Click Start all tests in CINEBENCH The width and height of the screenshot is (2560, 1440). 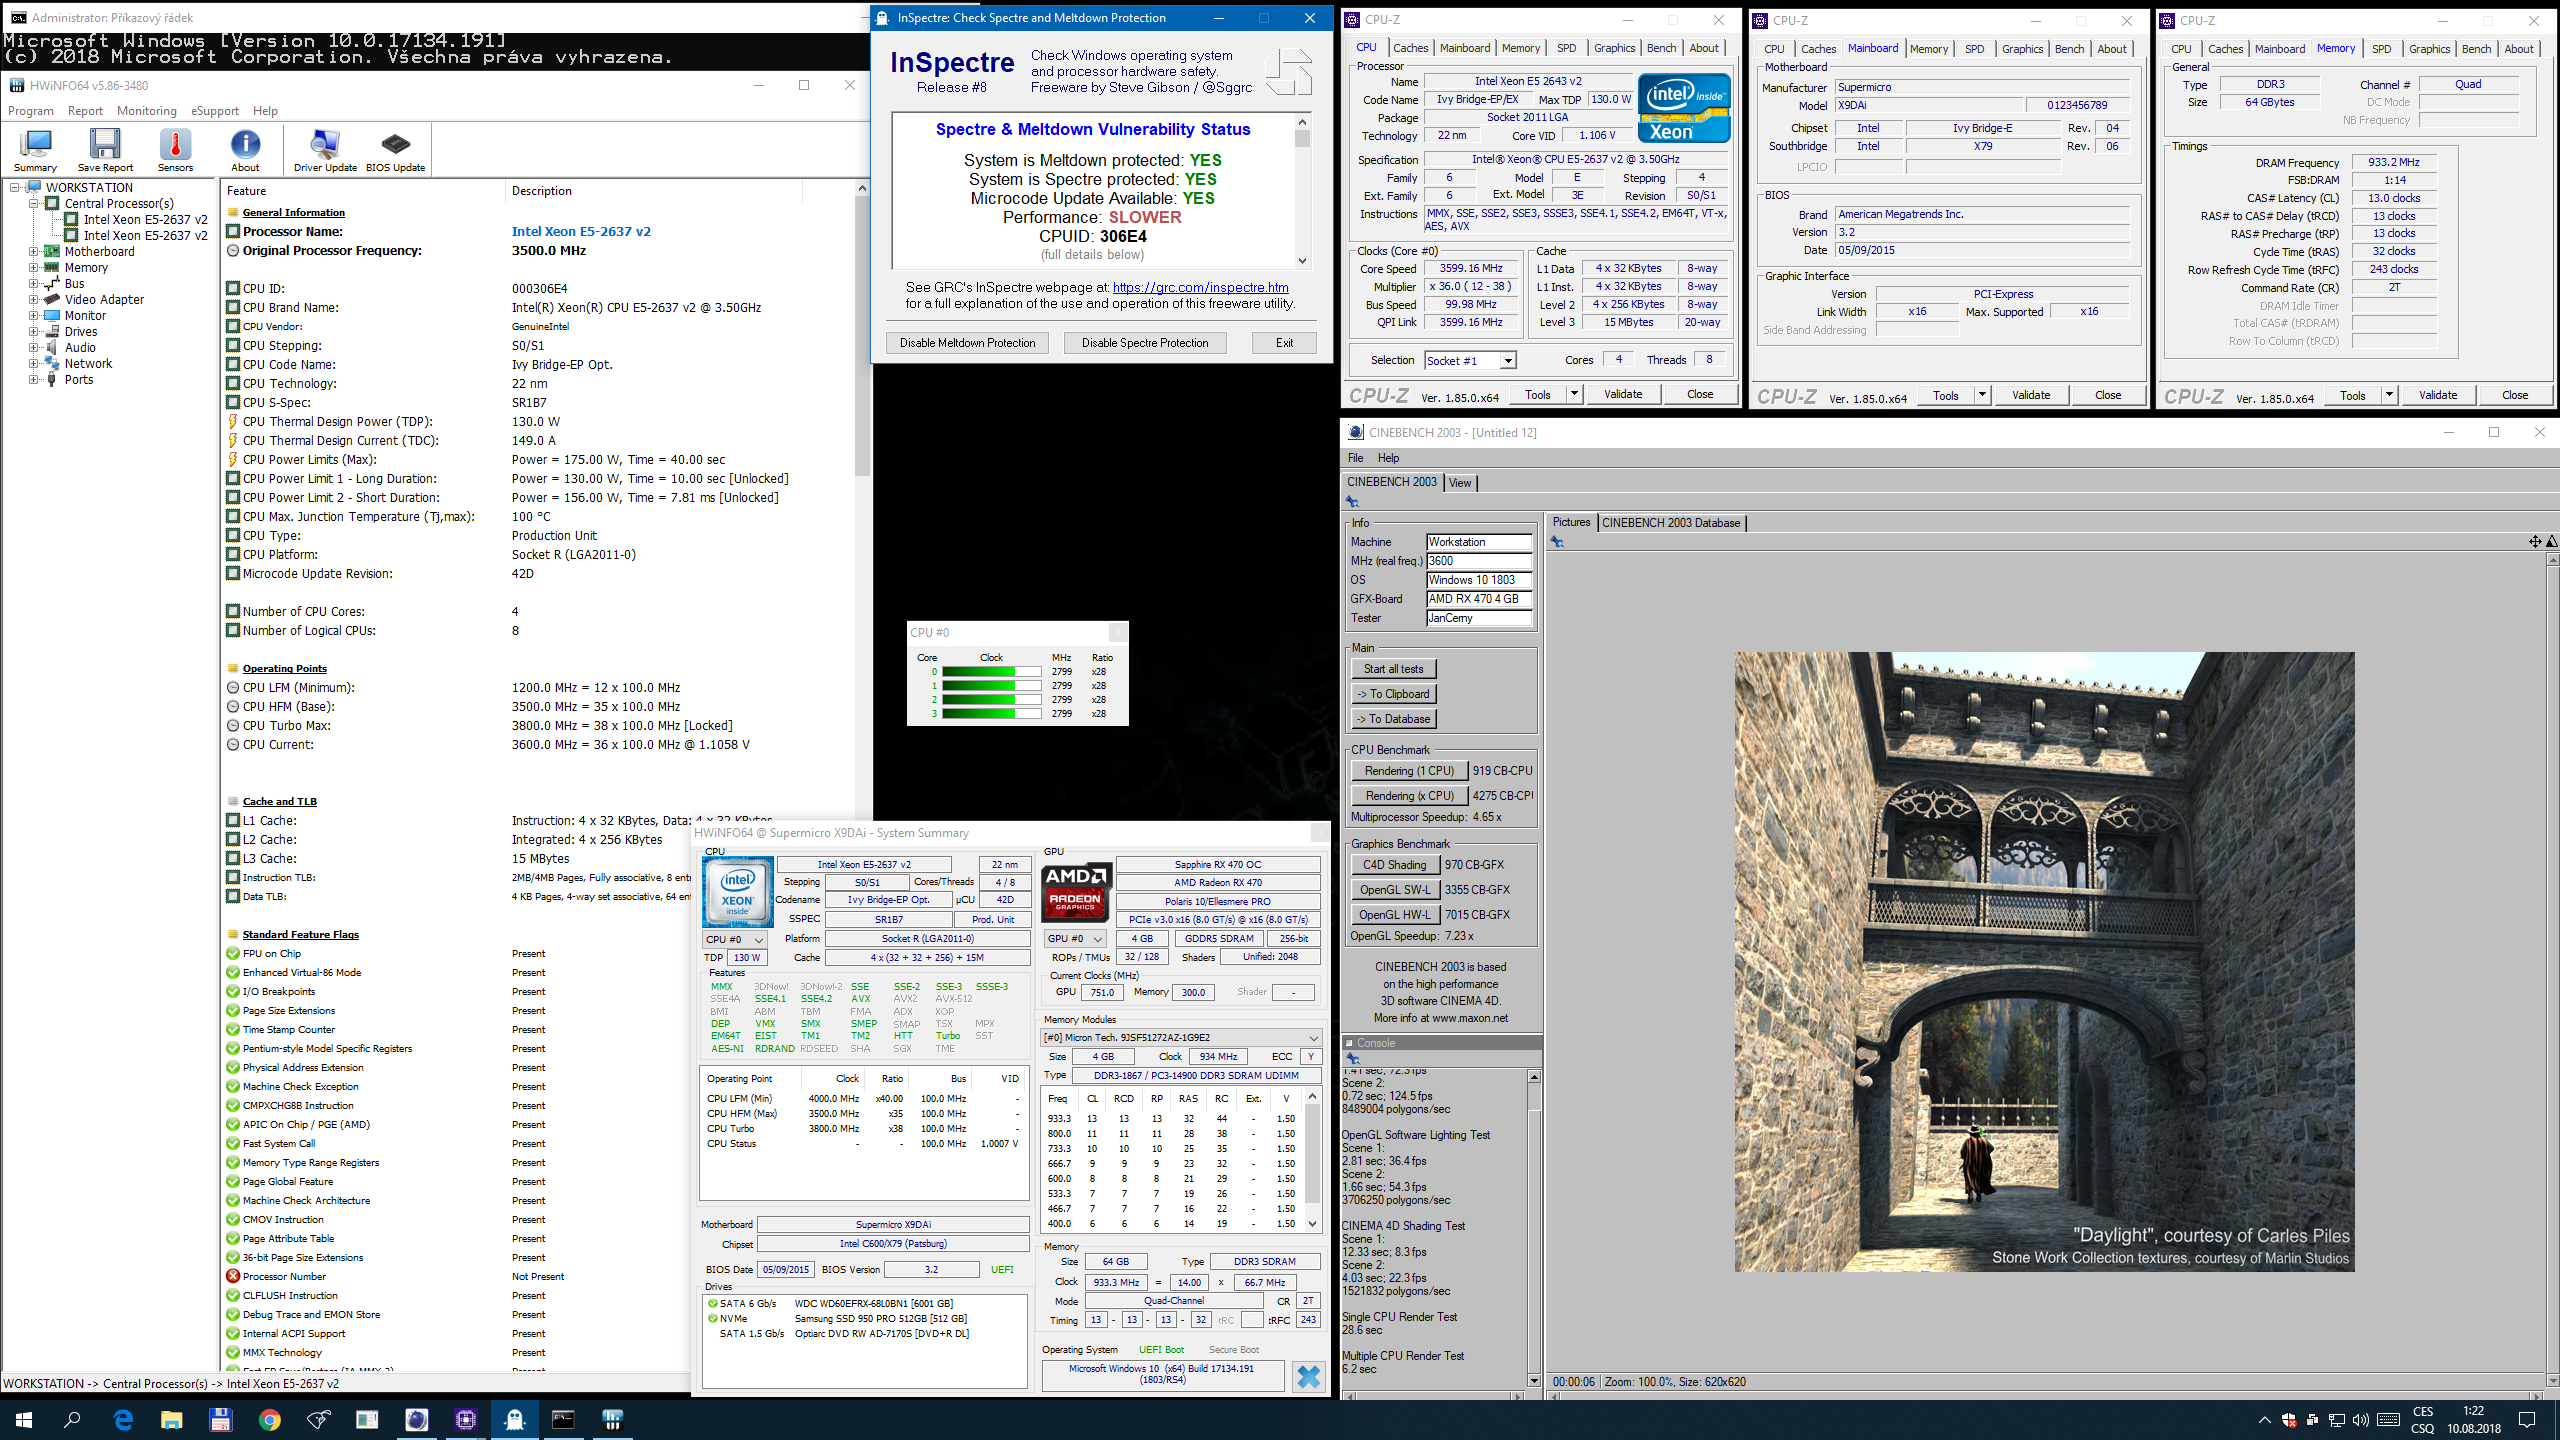[1393, 669]
